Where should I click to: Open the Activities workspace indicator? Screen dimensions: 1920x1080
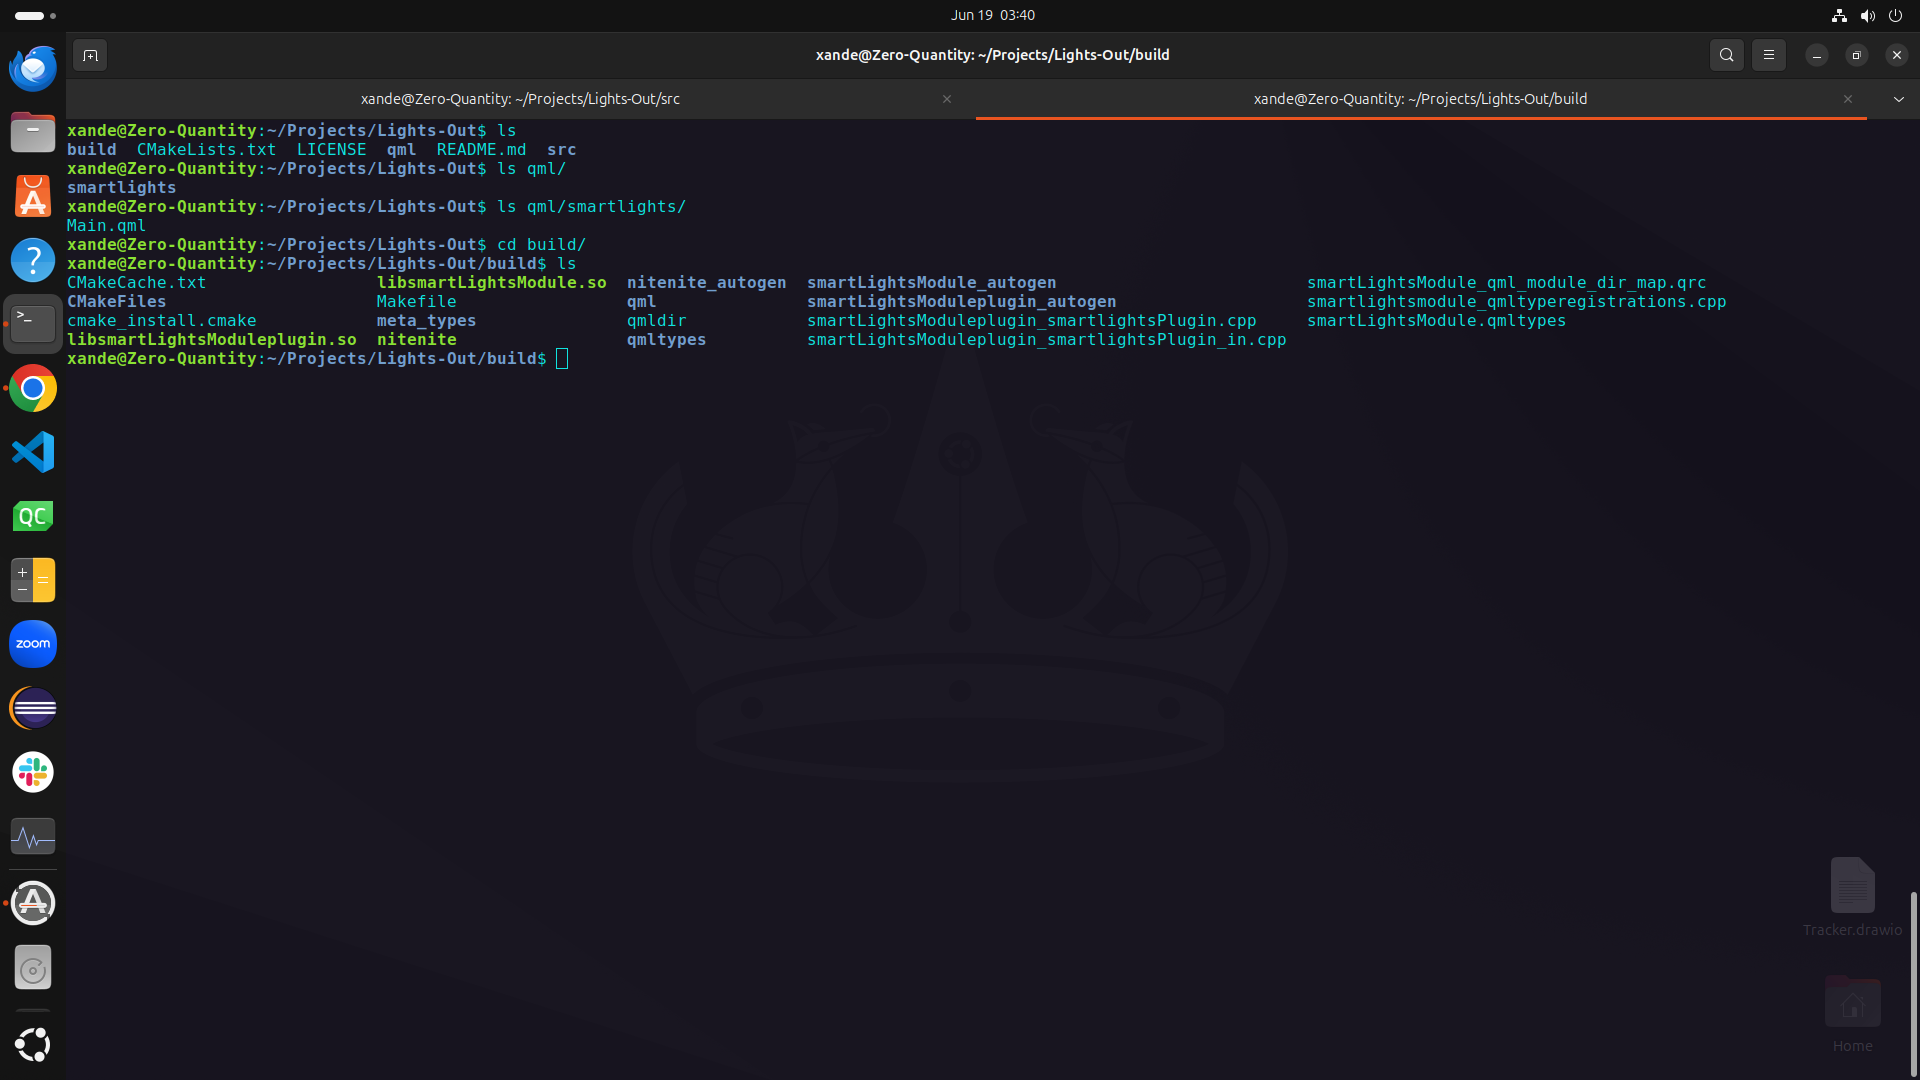35,15
